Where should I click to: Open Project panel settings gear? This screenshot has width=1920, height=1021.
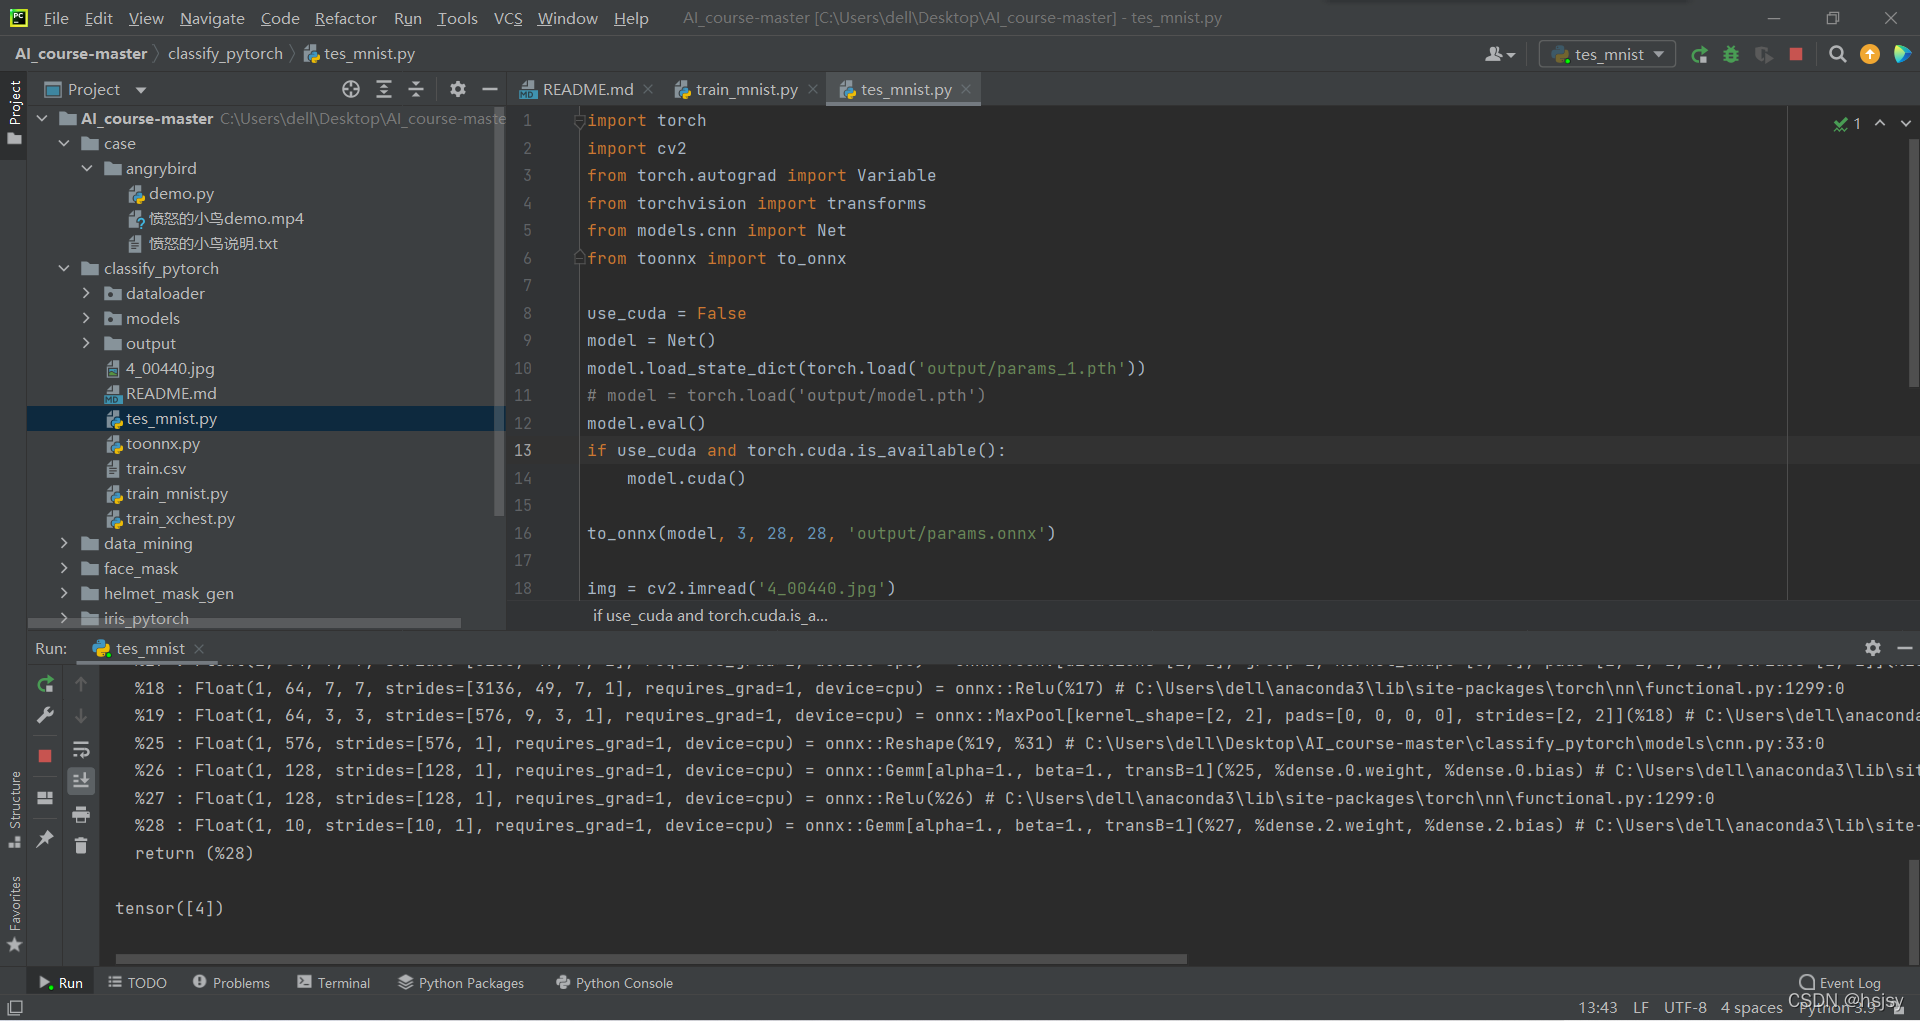point(458,89)
